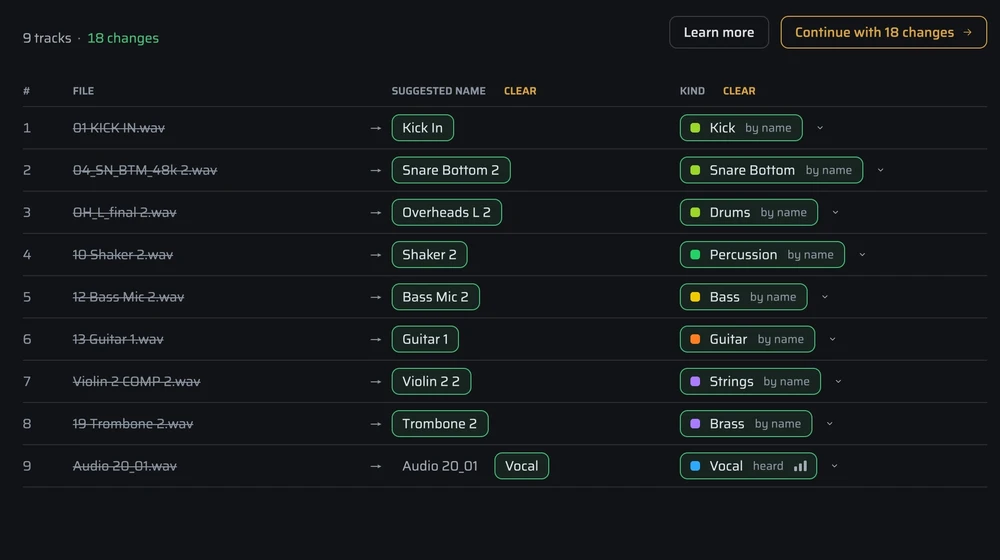Click the Bass kind chip
Image resolution: width=1000 pixels, height=560 pixels.
[744, 297]
